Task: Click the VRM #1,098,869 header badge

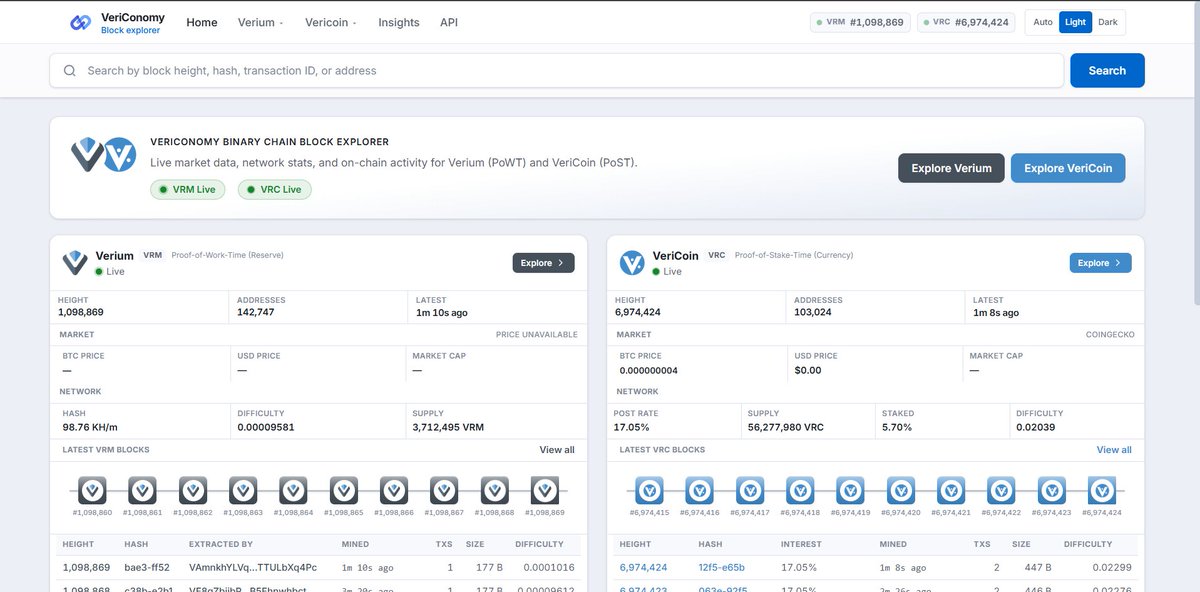Action: pyautogui.click(x=860, y=22)
